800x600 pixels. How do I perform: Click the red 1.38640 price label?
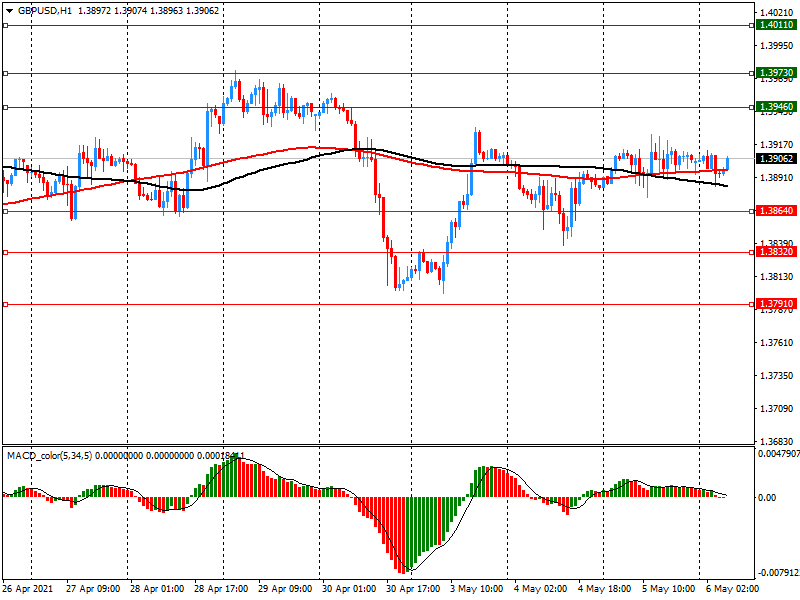point(776,211)
